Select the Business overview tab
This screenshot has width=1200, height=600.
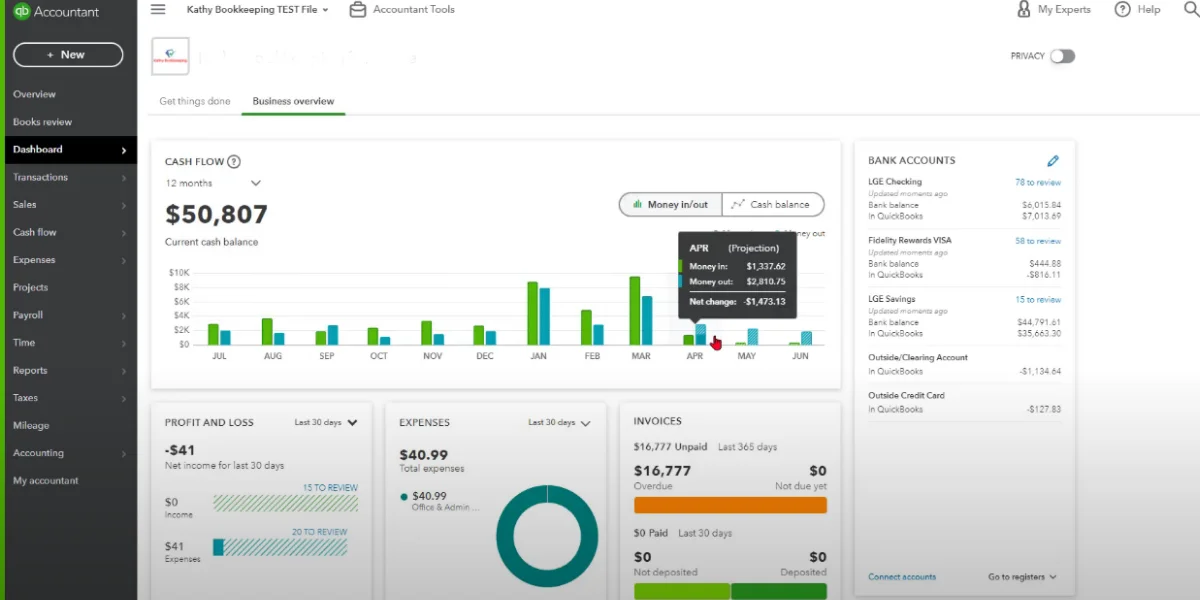tap(293, 101)
